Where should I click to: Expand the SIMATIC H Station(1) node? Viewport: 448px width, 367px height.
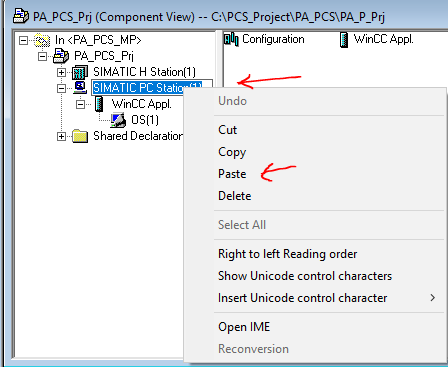coord(61,72)
